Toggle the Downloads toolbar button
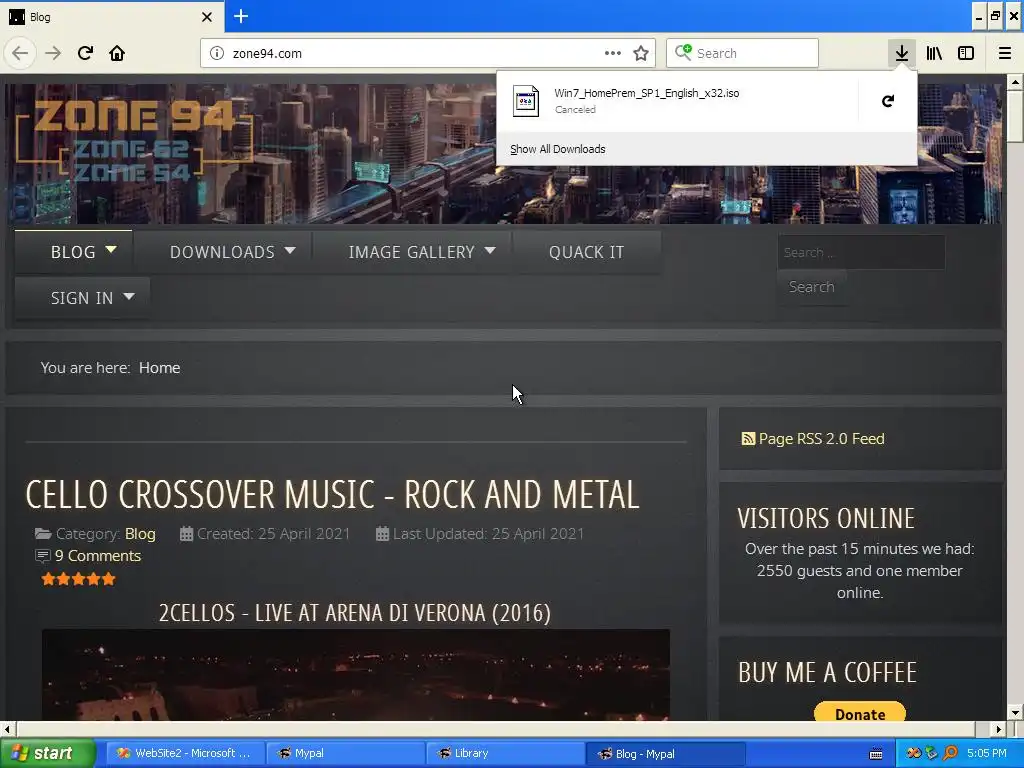Screen dimensions: 1024x768 click(902, 53)
